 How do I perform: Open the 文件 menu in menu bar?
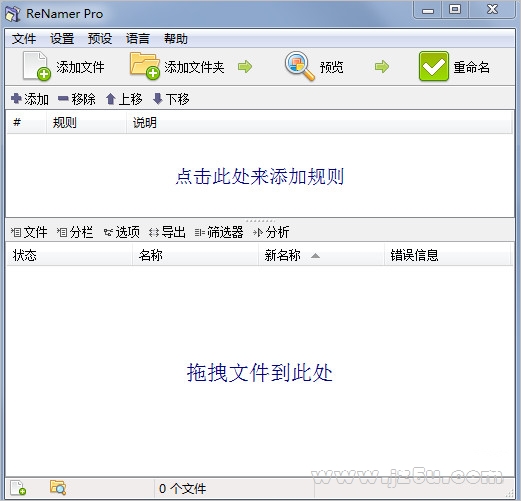point(24,39)
